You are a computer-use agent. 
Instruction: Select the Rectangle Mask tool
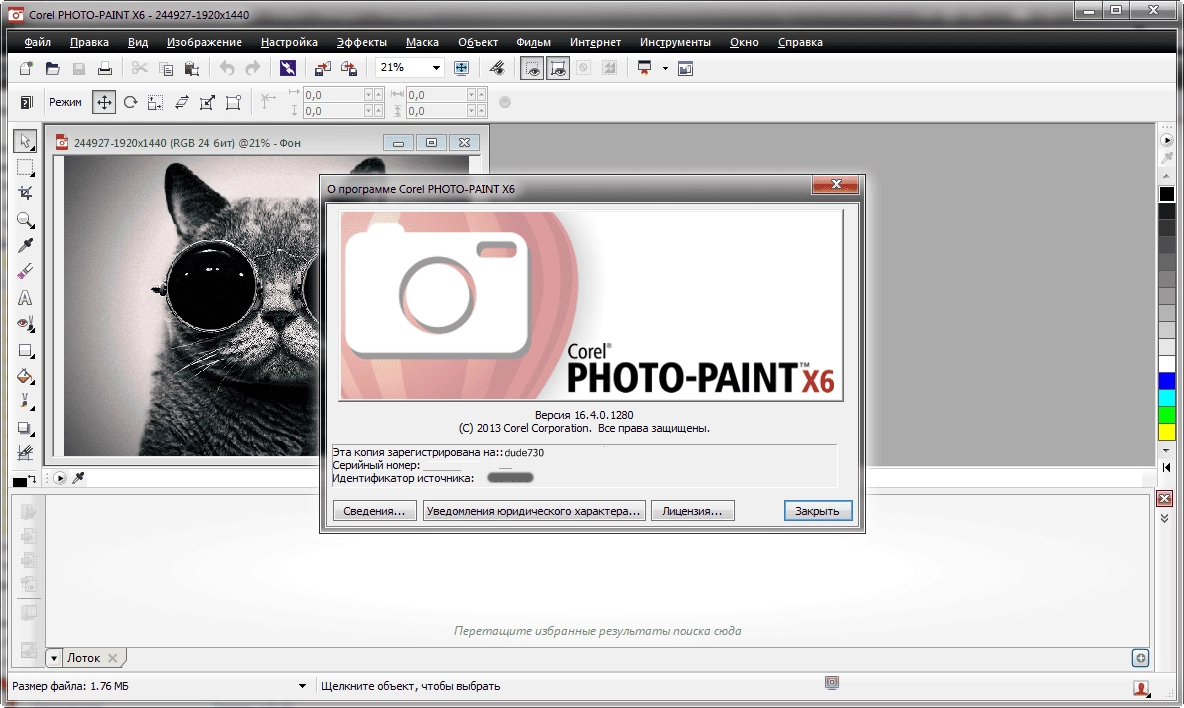coord(25,168)
